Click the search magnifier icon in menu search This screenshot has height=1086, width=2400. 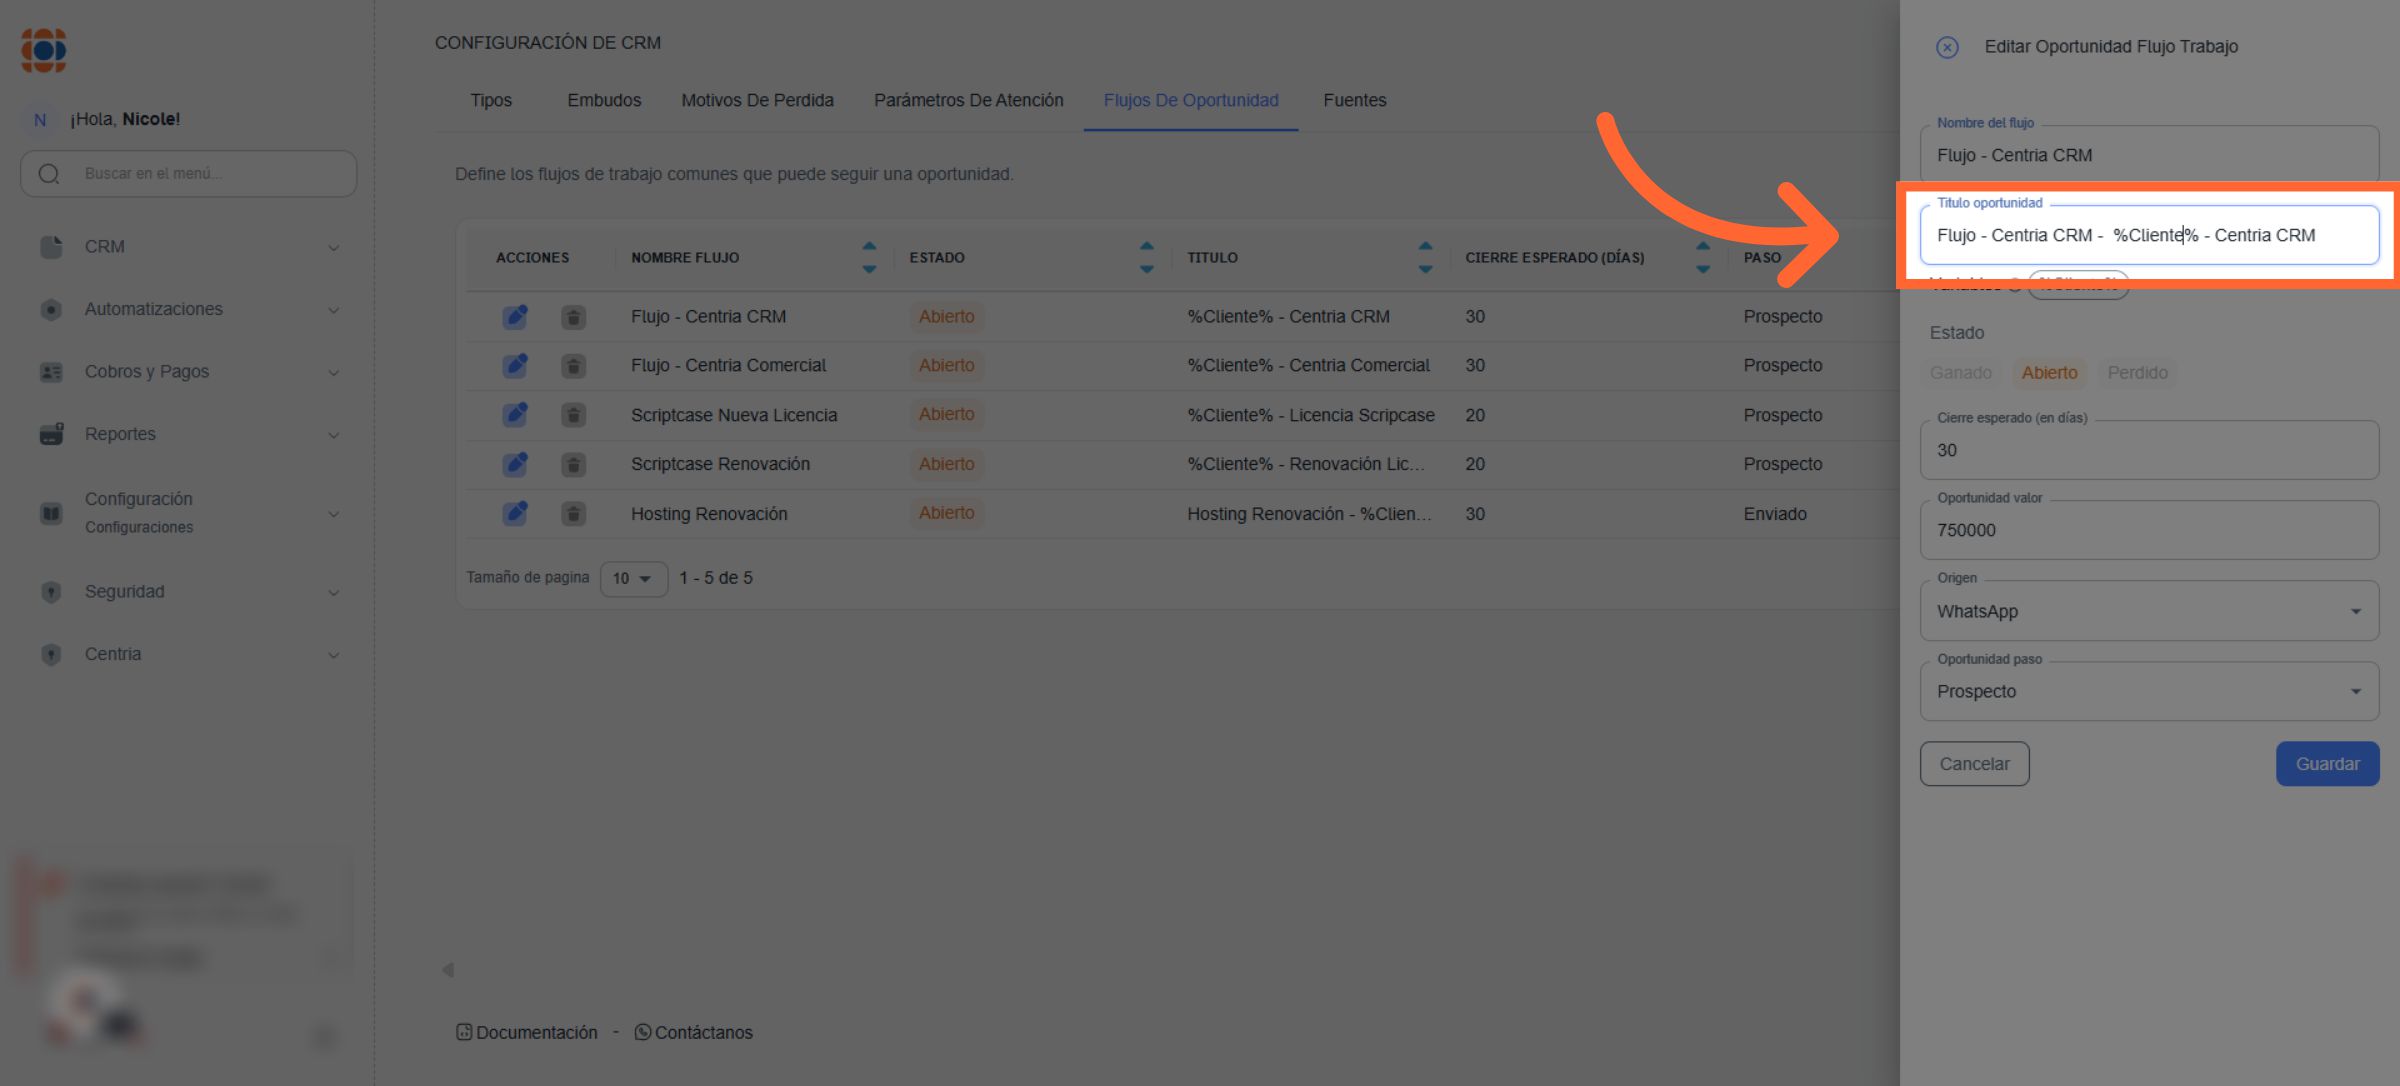[x=49, y=174]
